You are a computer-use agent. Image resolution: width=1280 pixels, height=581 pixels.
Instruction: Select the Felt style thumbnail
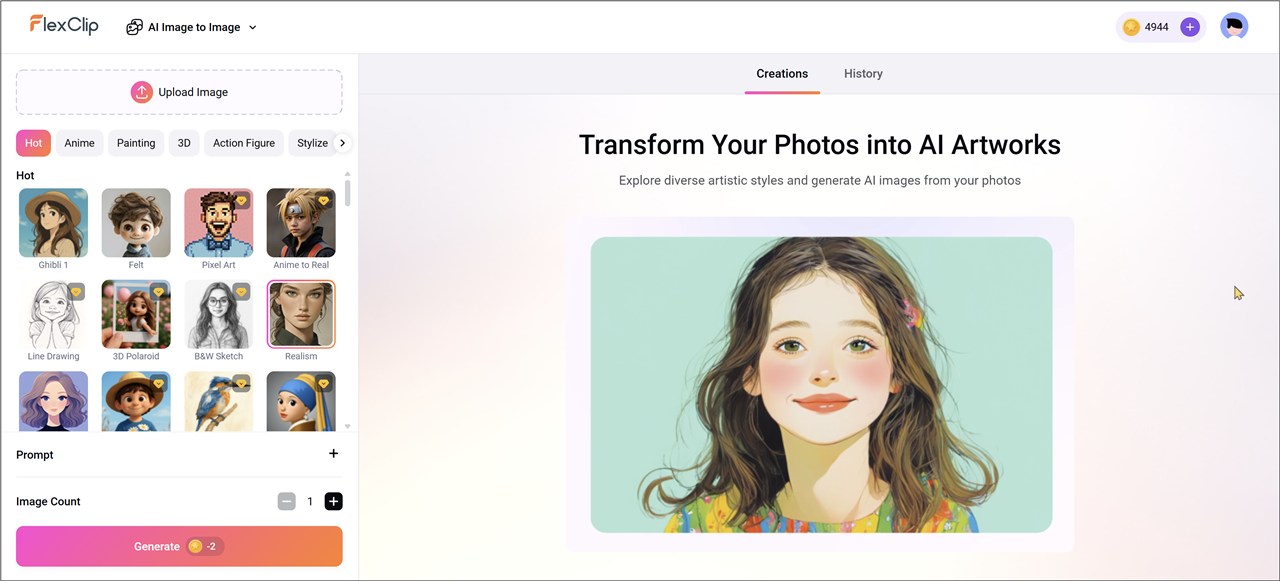136,223
